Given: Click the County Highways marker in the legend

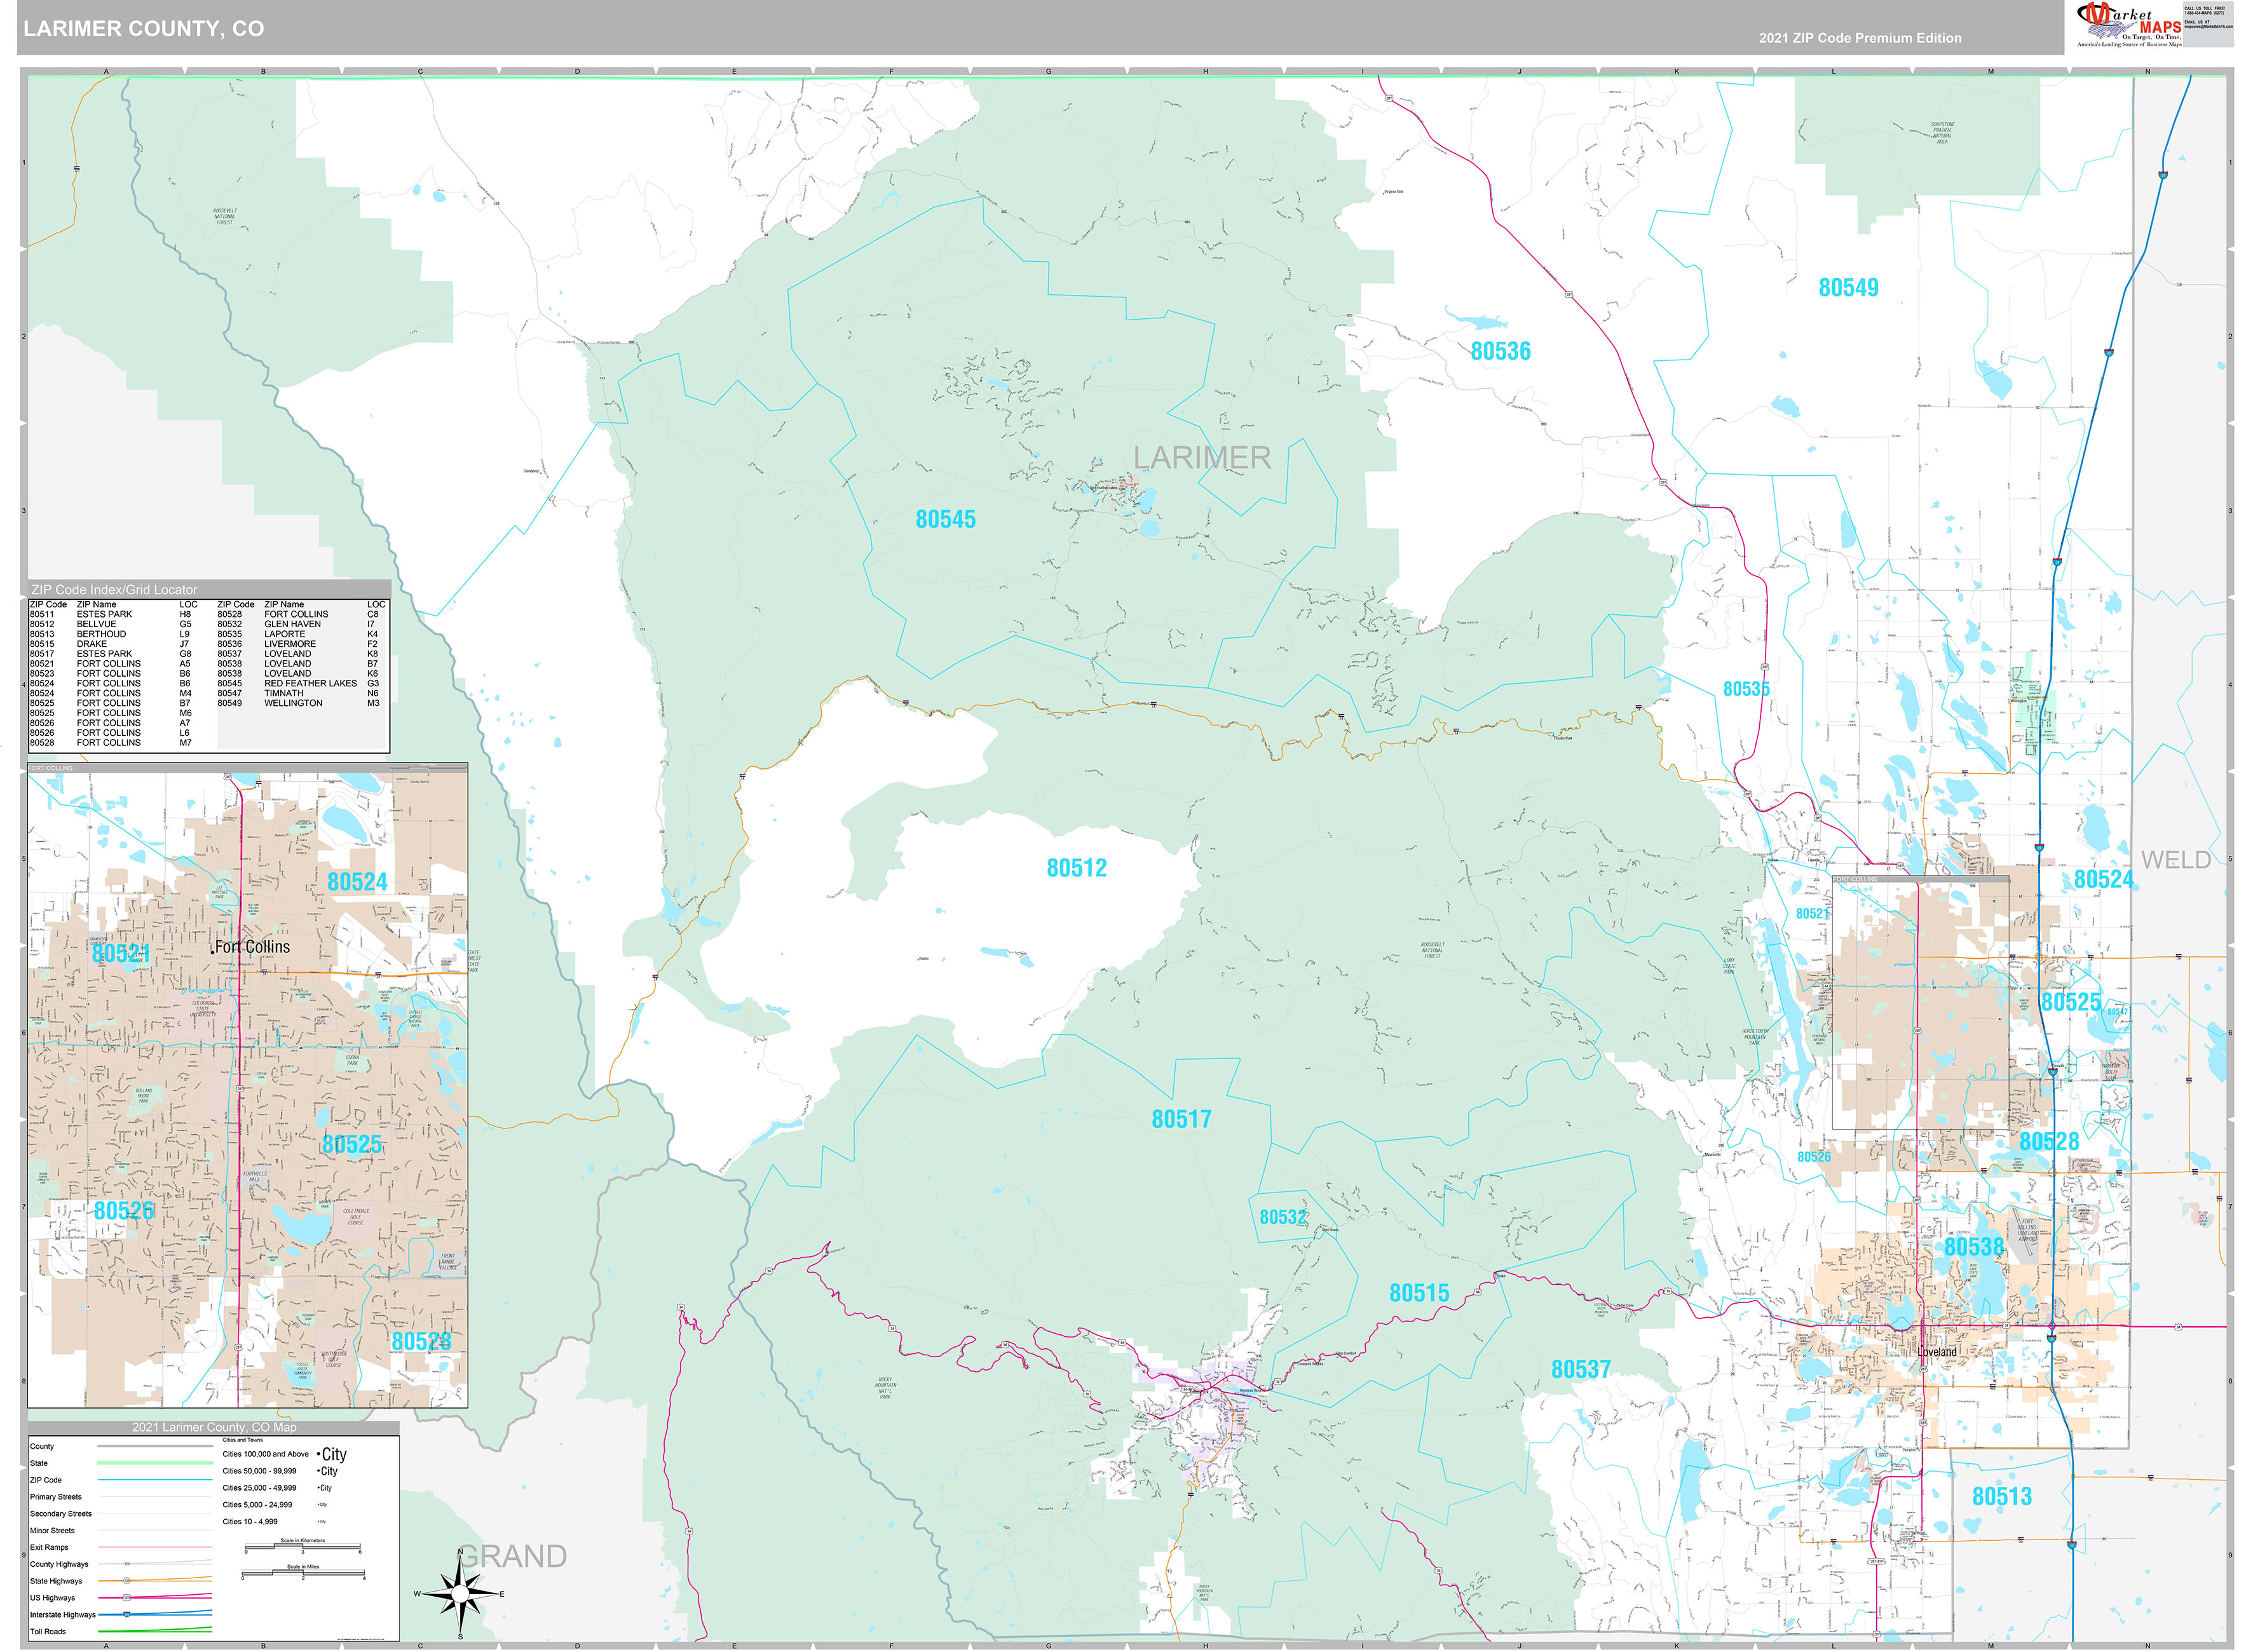Looking at the screenshot, I should click(127, 1564).
